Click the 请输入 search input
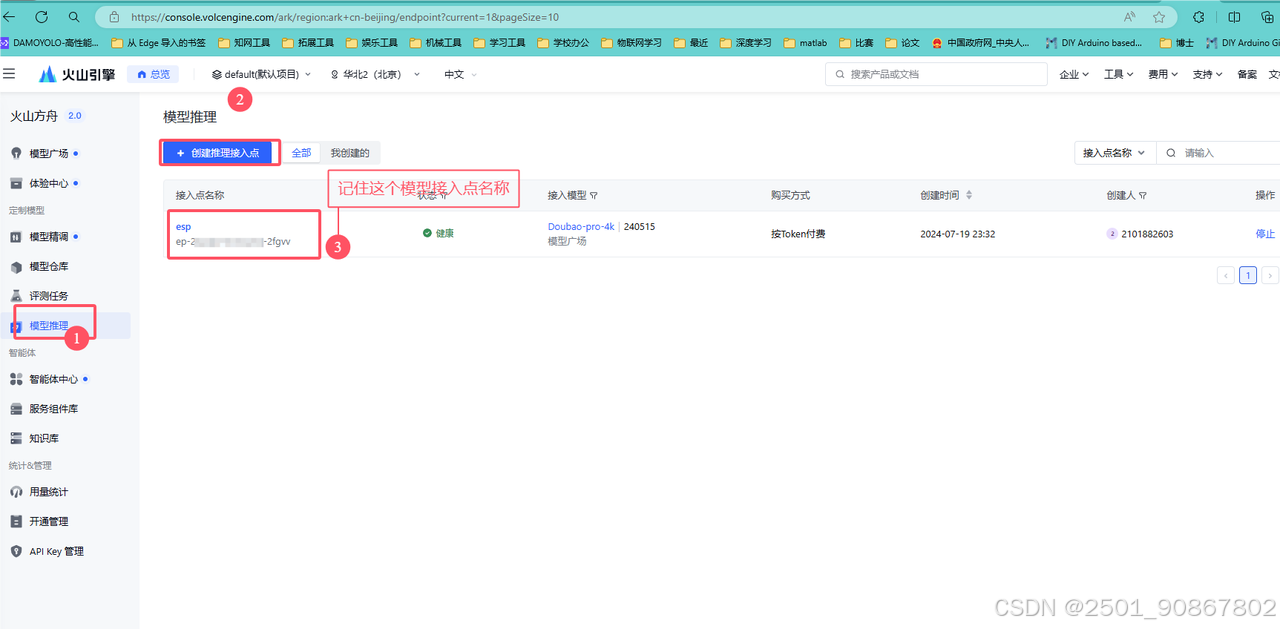Image resolution: width=1280 pixels, height=629 pixels. [x=1220, y=153]
